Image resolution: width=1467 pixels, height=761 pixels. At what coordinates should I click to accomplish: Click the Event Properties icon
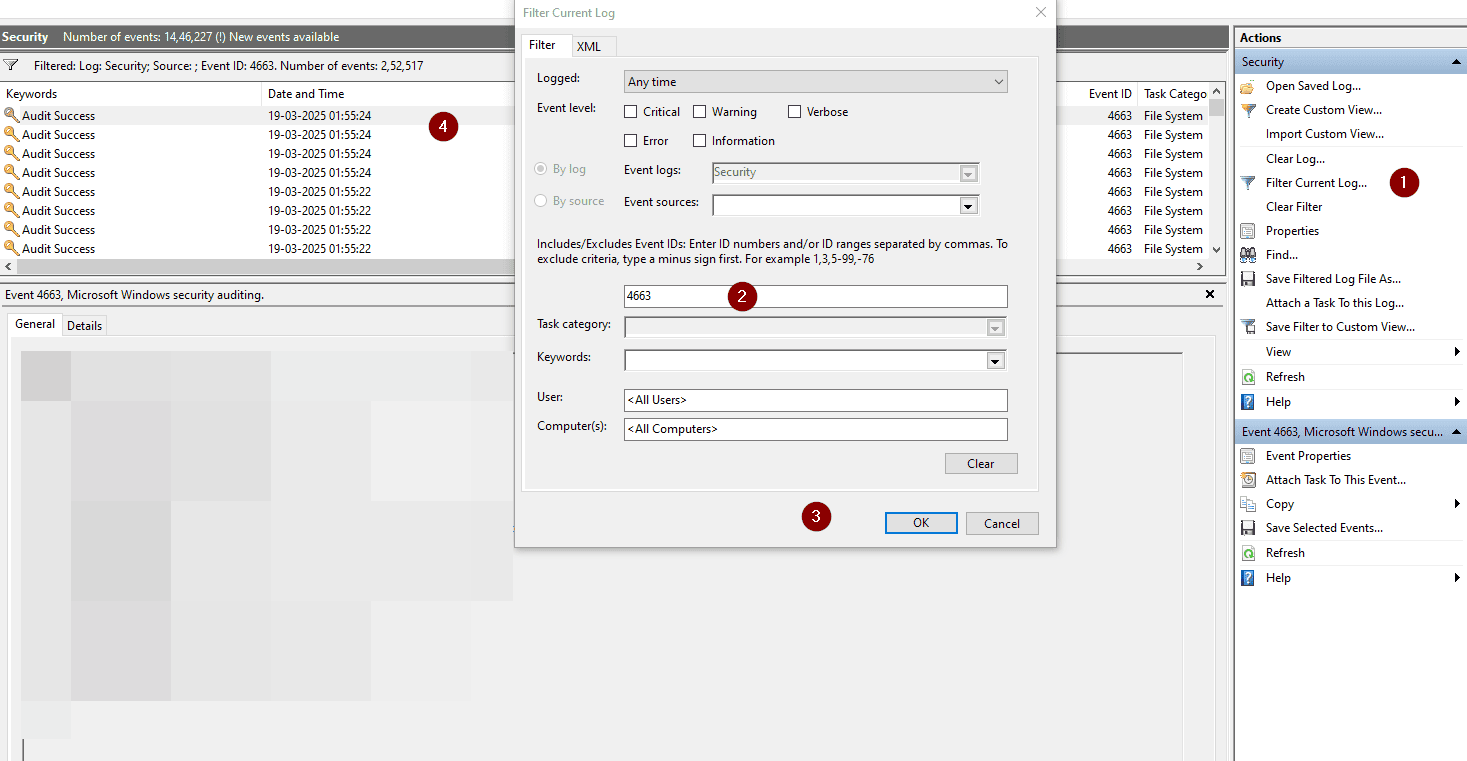[1247, 456]
